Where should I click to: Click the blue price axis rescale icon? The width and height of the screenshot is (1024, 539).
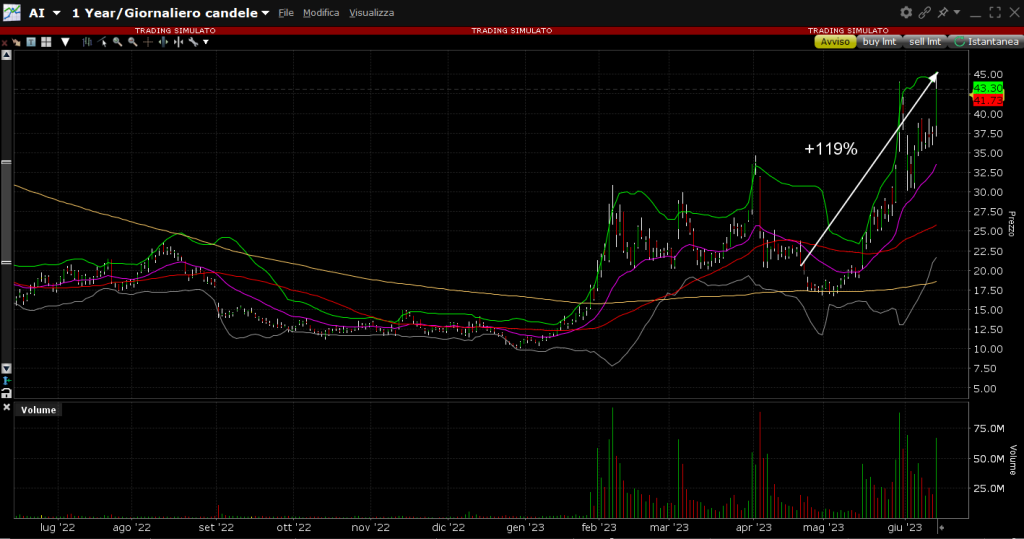[x=7, y=381]
